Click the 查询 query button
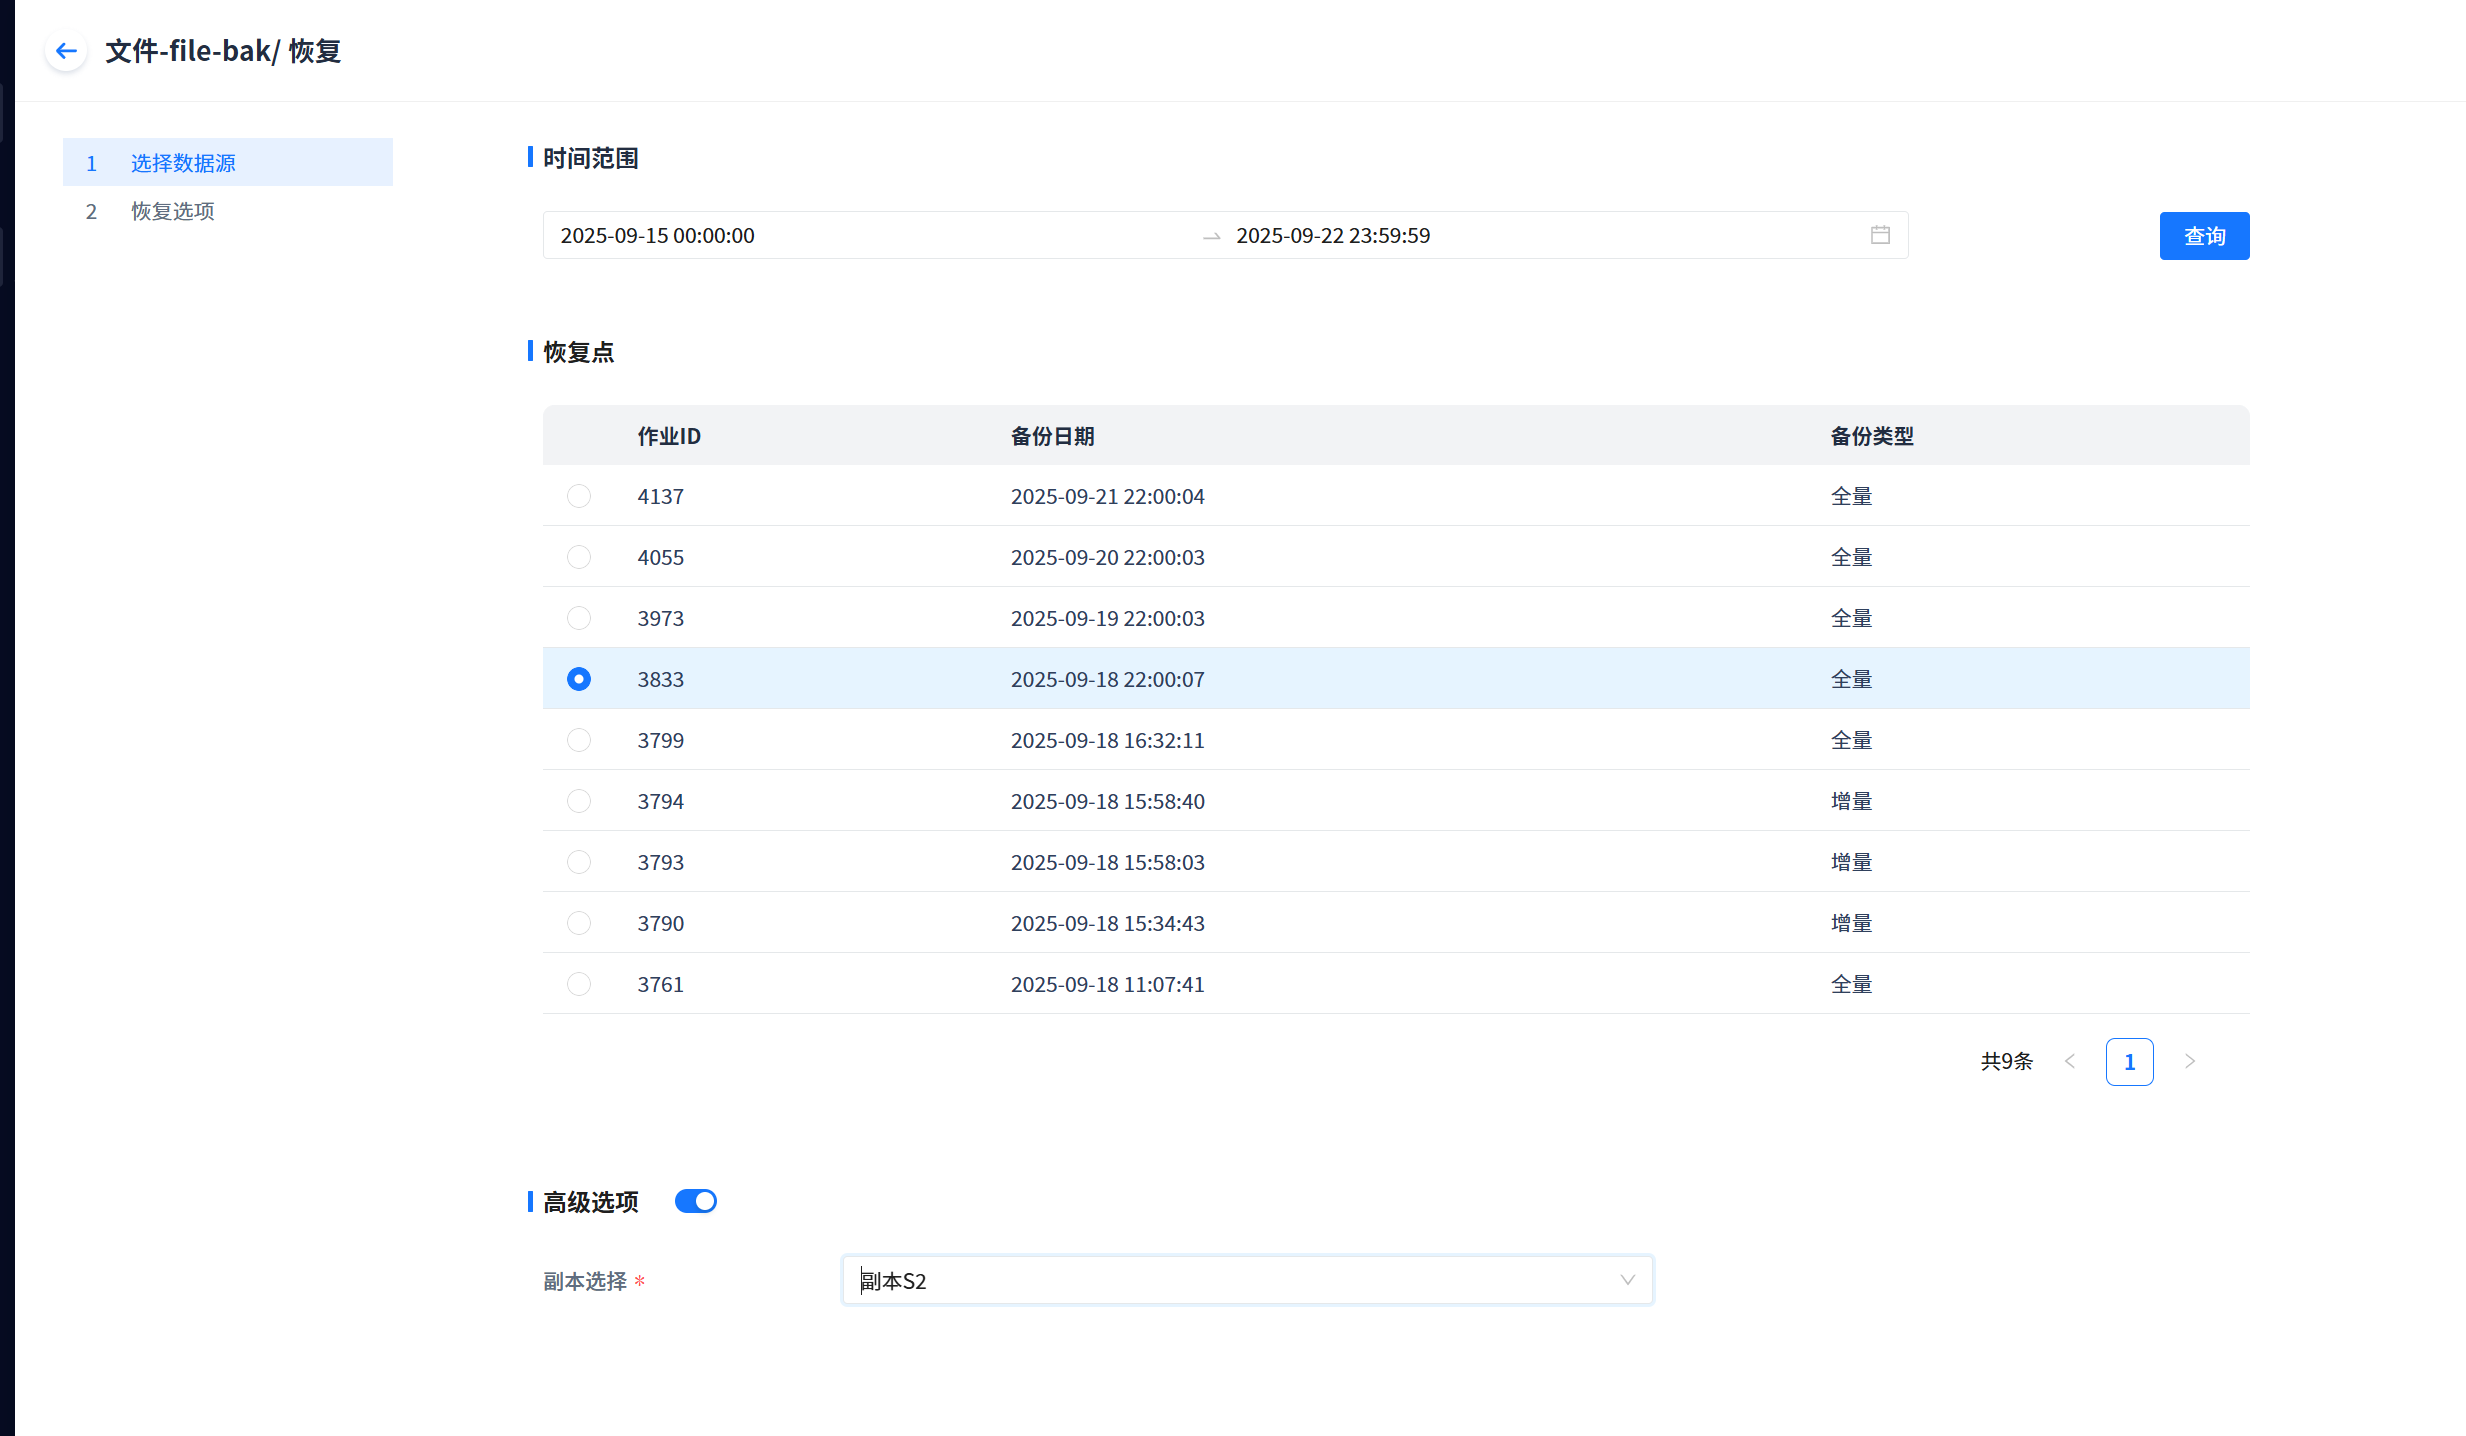Screen dimensions: 2466x1436 2204,236
